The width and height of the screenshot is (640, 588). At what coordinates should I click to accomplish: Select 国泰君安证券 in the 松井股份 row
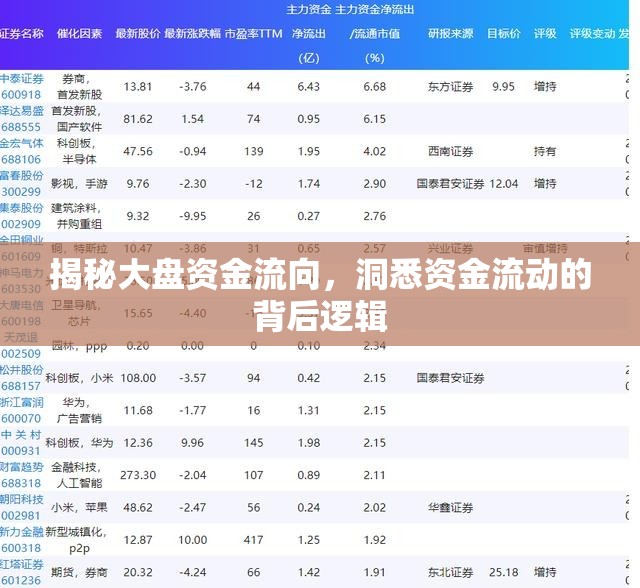tap(450, 378)
